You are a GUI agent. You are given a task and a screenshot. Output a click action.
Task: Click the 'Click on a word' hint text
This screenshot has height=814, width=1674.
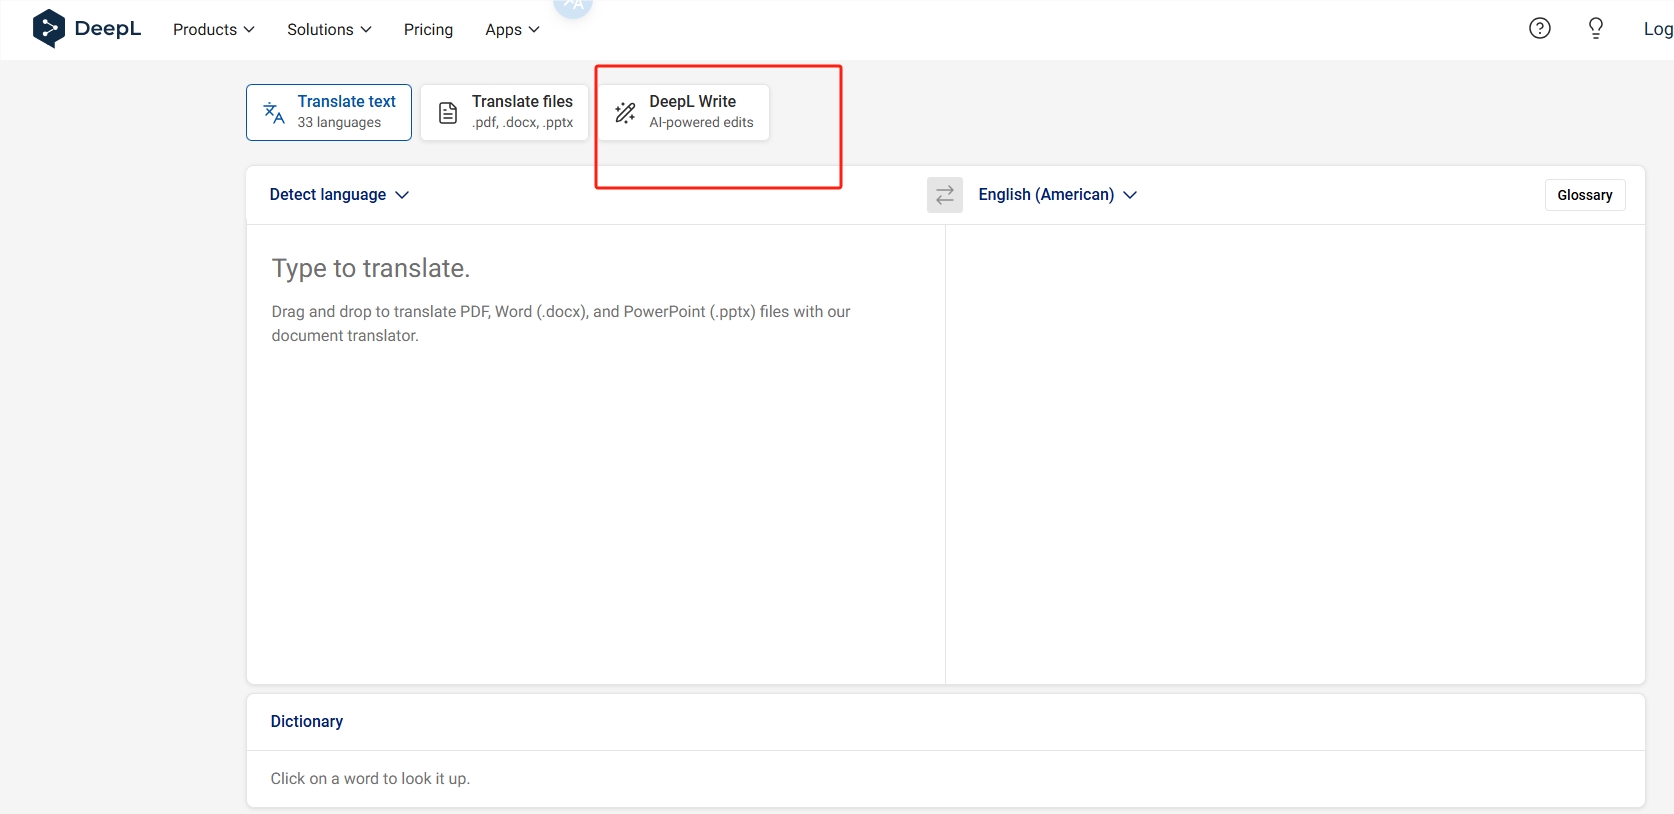click(370, 779)
